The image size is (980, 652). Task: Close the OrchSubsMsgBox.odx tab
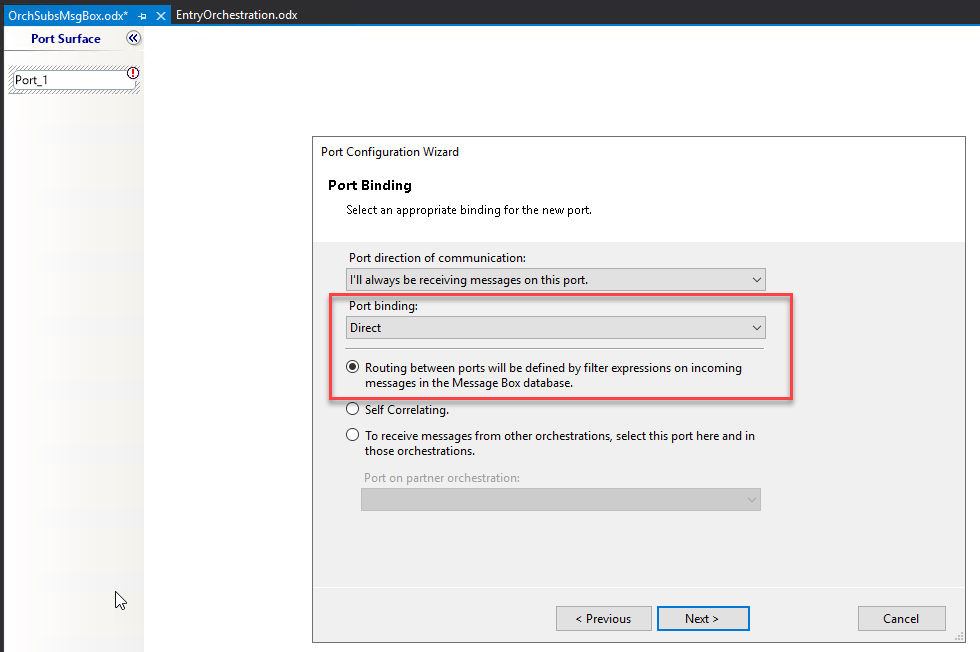[160, 15]
